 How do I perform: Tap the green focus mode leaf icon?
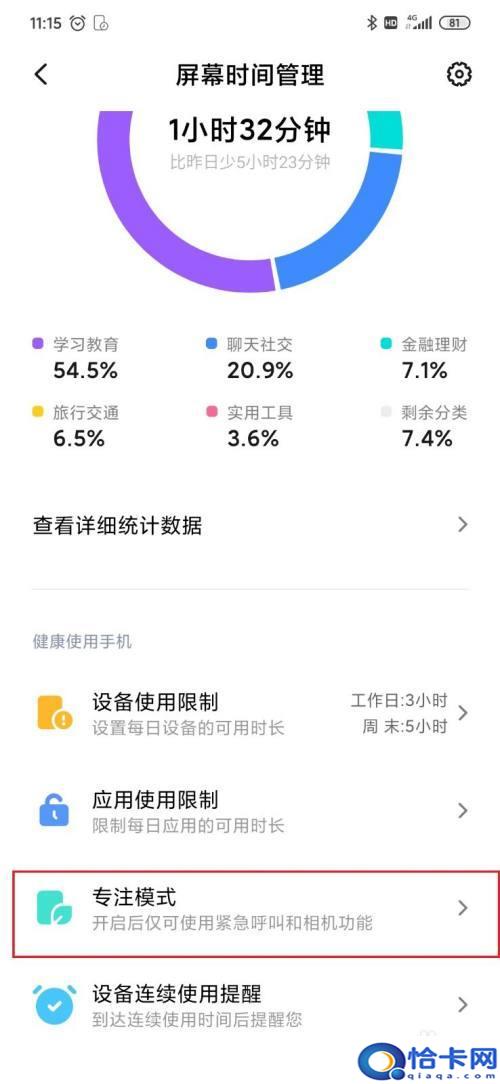(54, 908)
